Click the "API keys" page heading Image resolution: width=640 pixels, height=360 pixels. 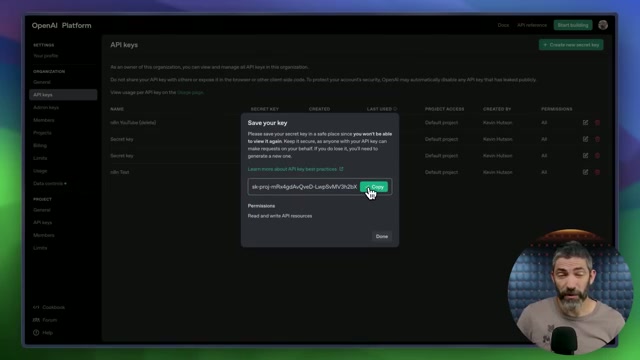click(x=124, y=45)
